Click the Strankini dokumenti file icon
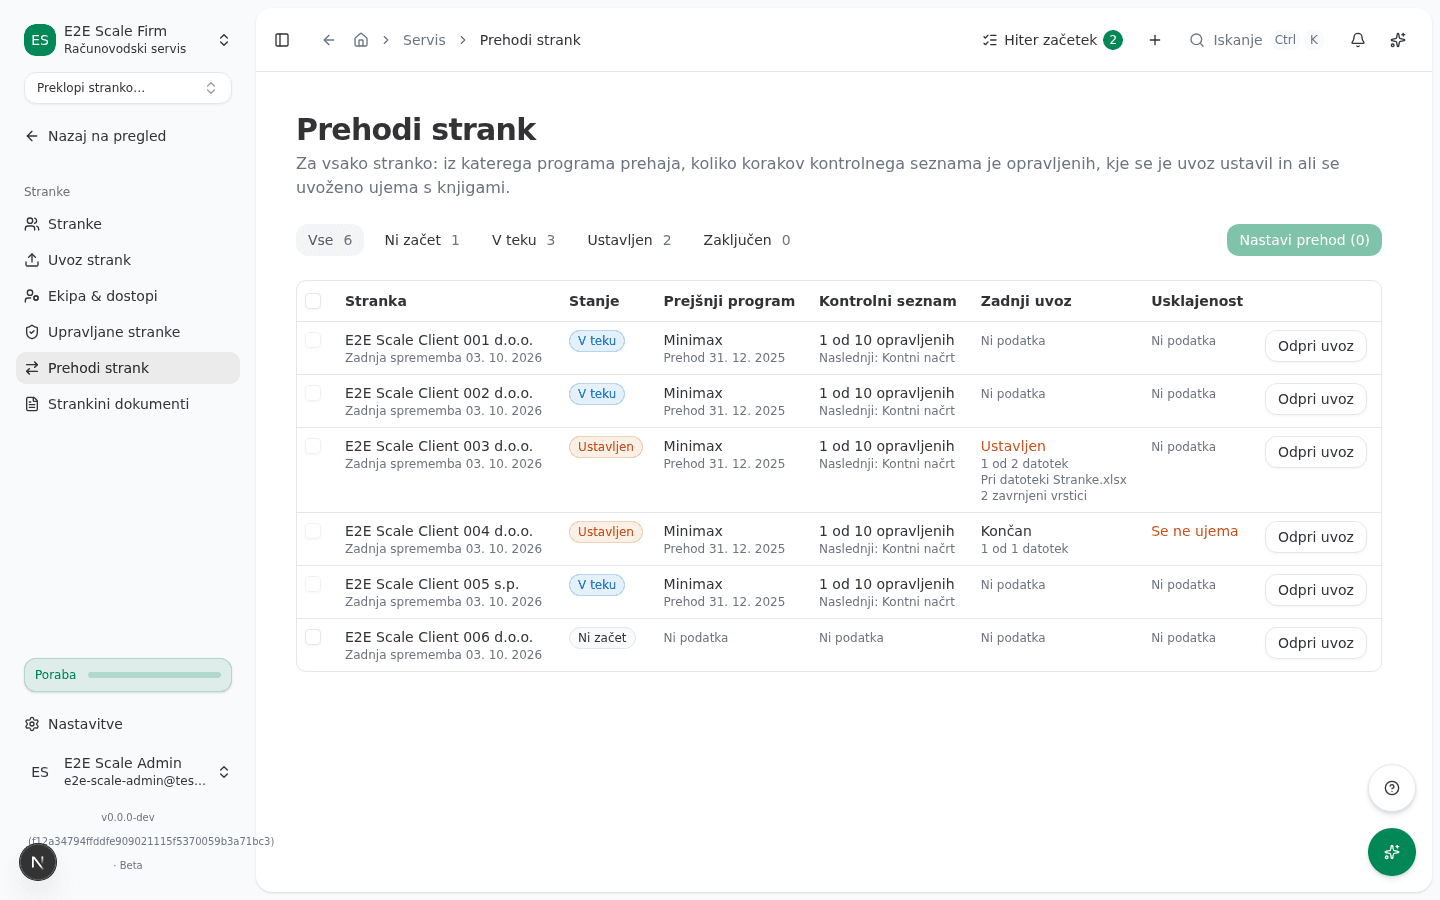The height and width of the screenshot is (900, 1440). point(32,404)
